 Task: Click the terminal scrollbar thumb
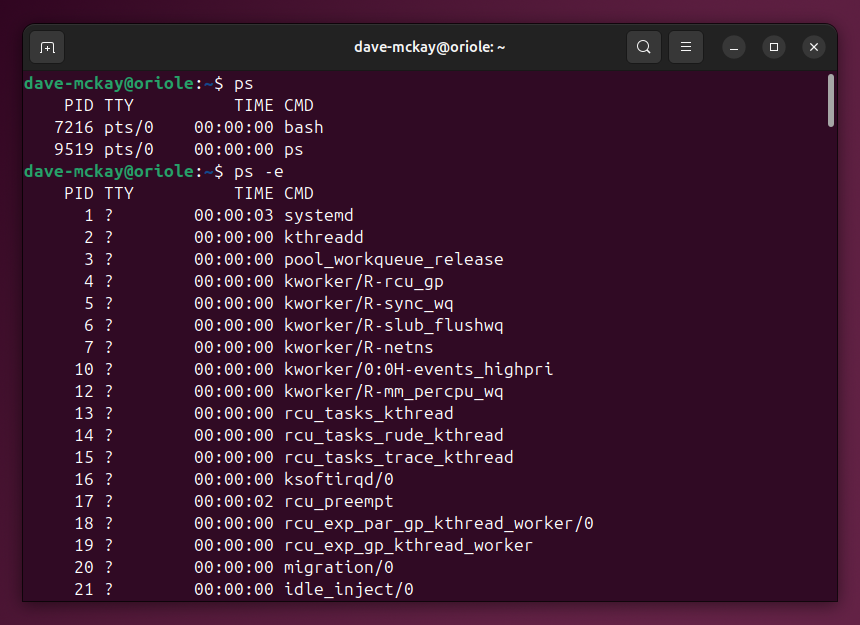pos(831,101)
